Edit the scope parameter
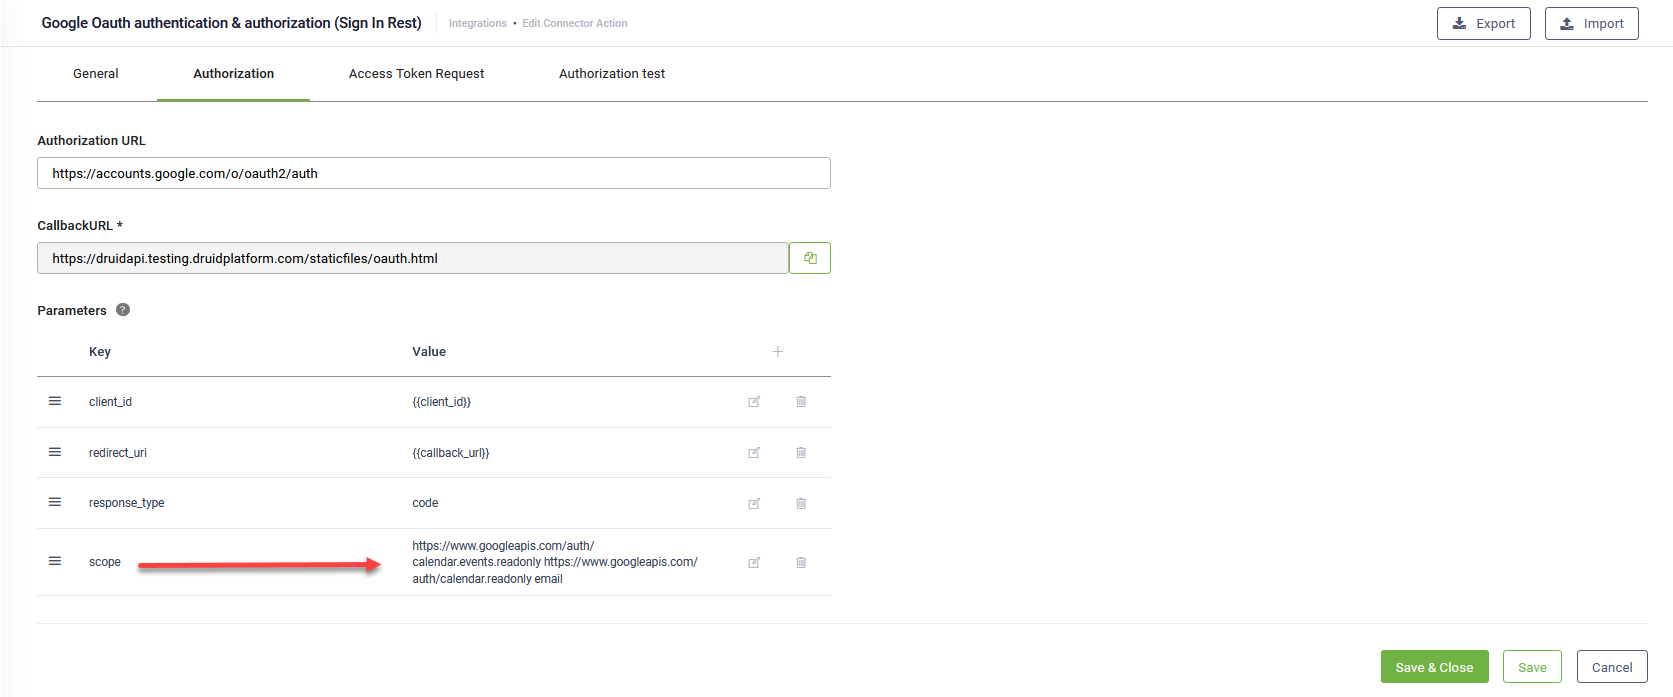 pyautogui.click(x=754, y=562)
